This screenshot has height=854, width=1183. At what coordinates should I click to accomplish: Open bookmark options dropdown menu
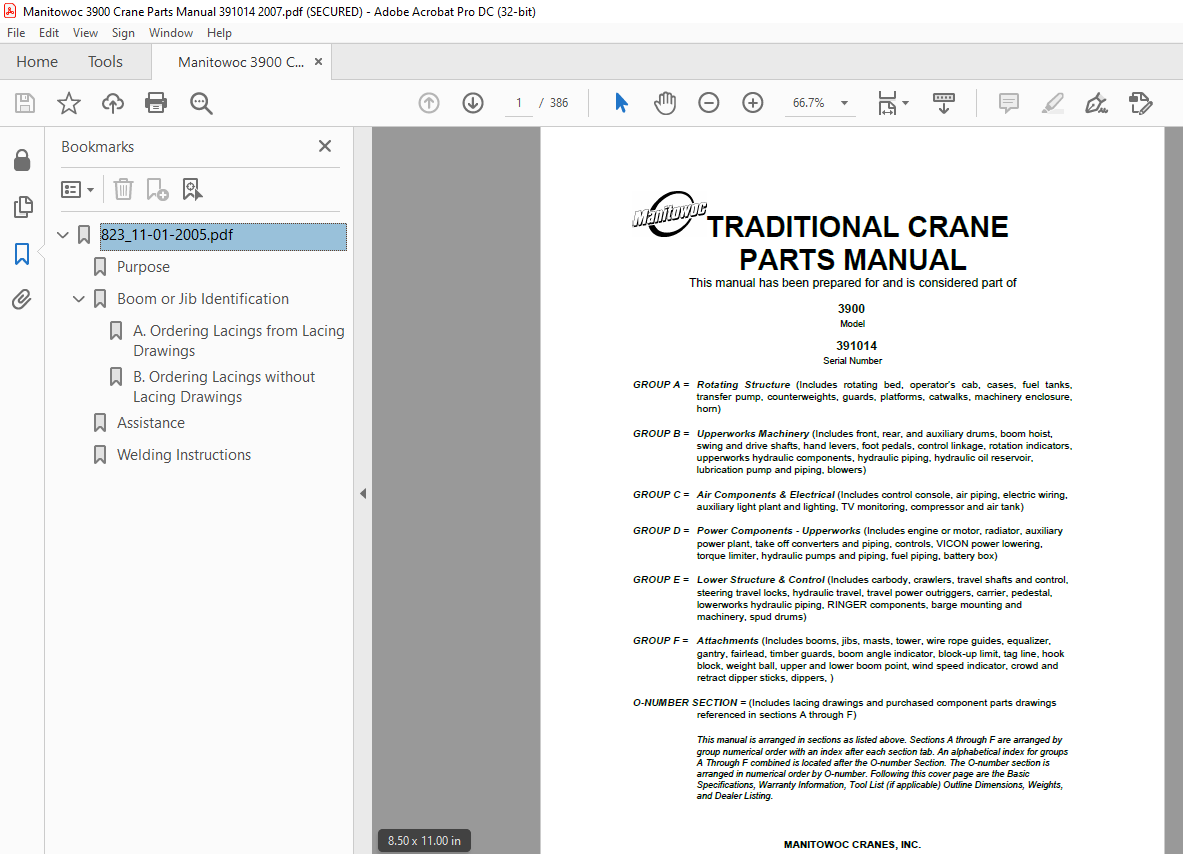tap(77, 189)
